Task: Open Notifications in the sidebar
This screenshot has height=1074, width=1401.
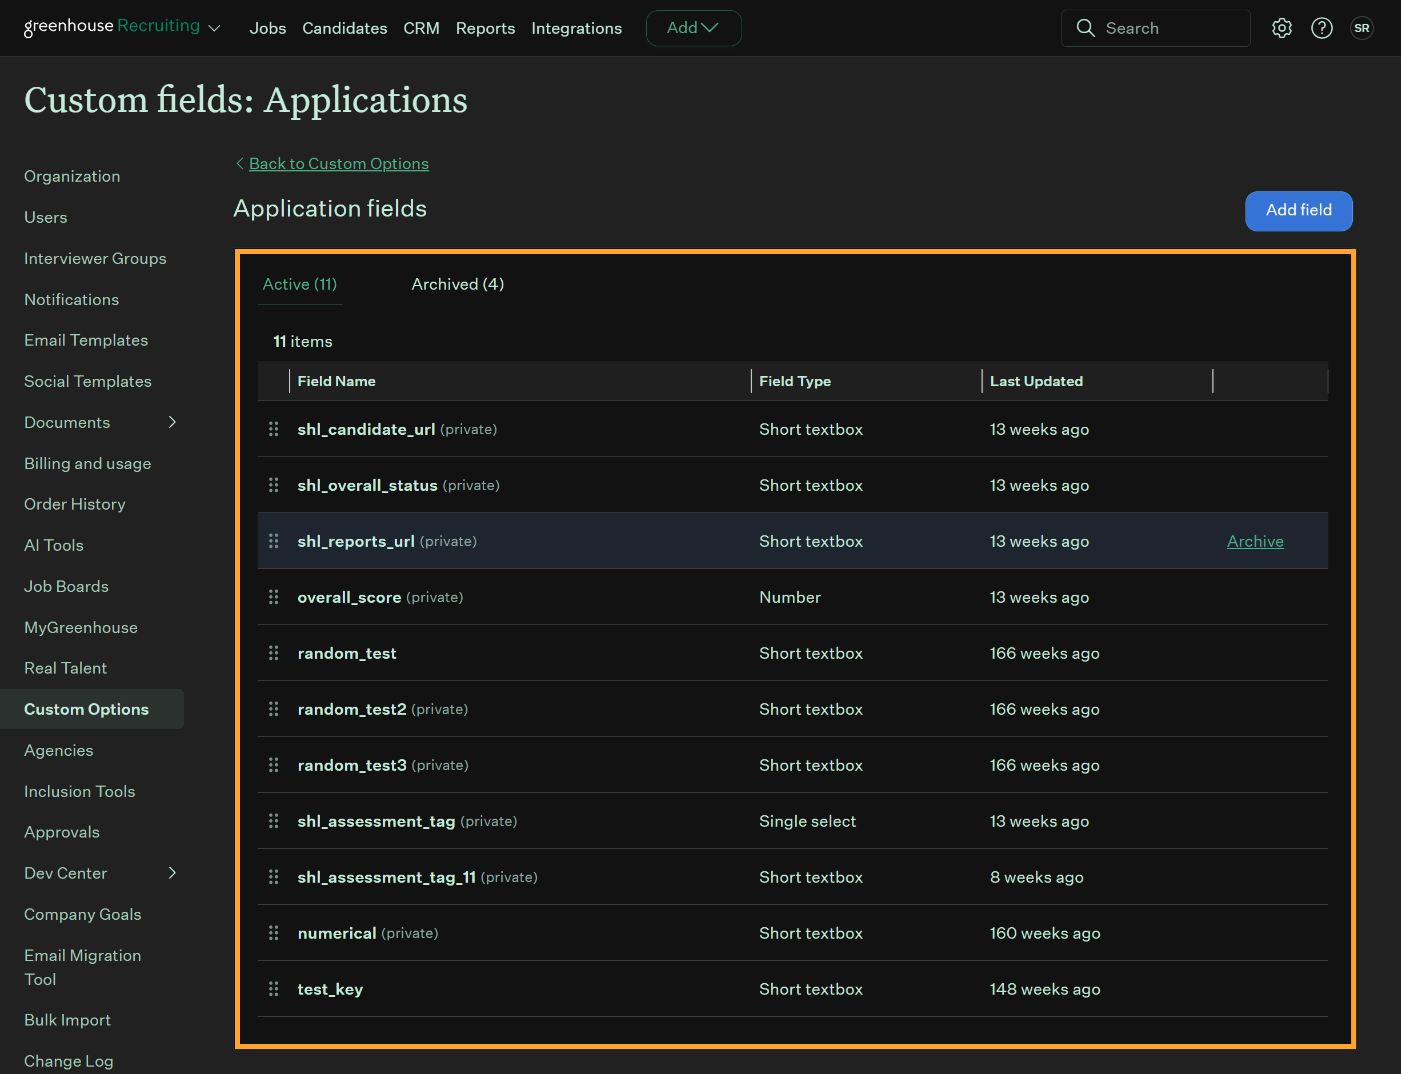Action: [x=71, y=299]
